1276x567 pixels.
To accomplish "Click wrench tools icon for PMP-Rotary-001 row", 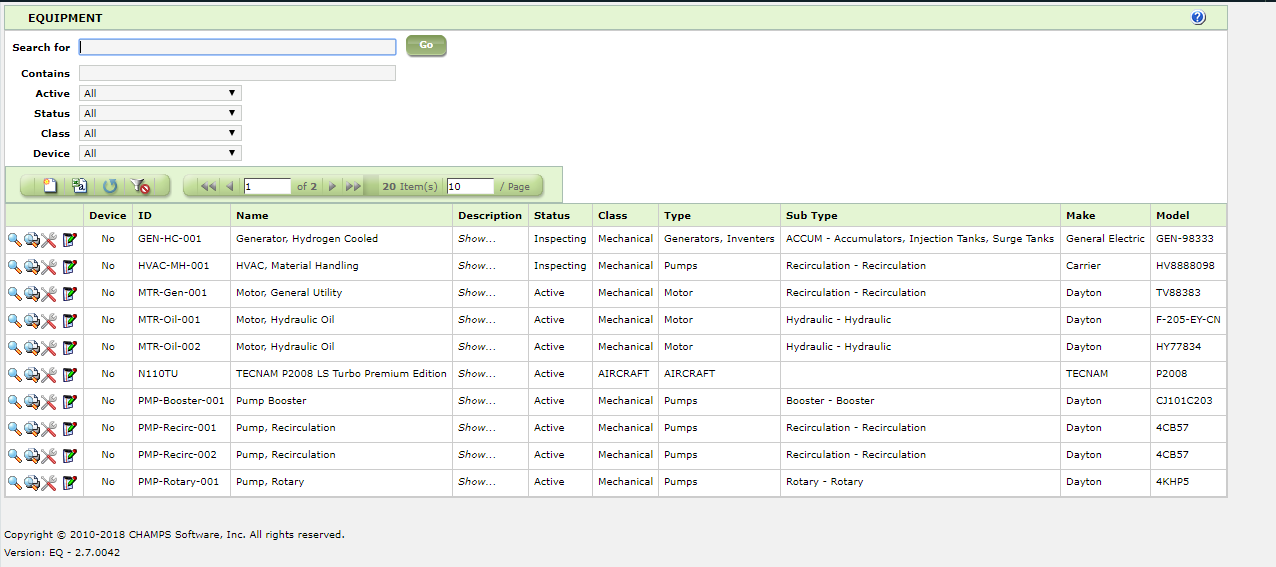I will (x=49, y=483).
